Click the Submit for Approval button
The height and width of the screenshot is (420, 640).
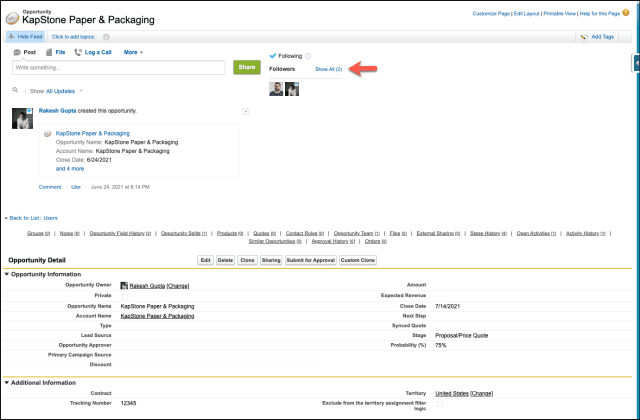(x=311, y=260)
